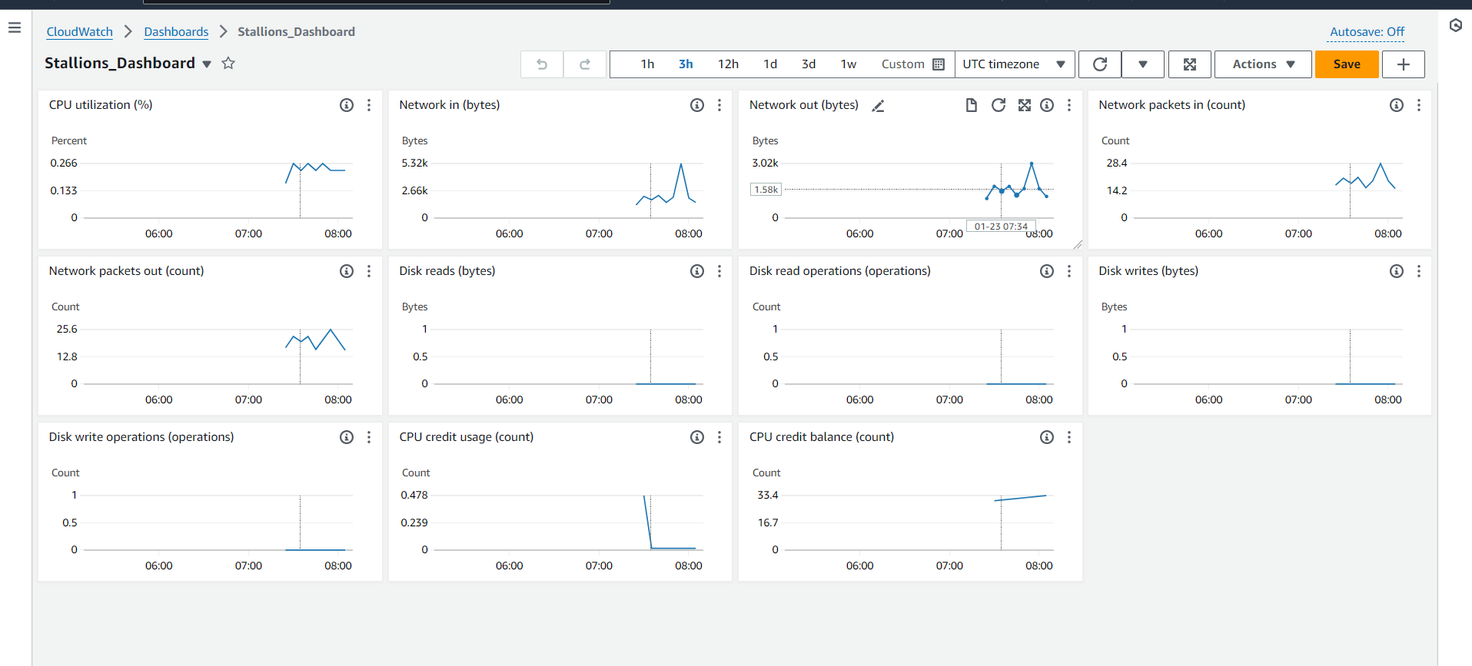Screen dimensions: 1472x666
Task: Click the undo arrow in the toolbar
Action: [x=542, y=64]
